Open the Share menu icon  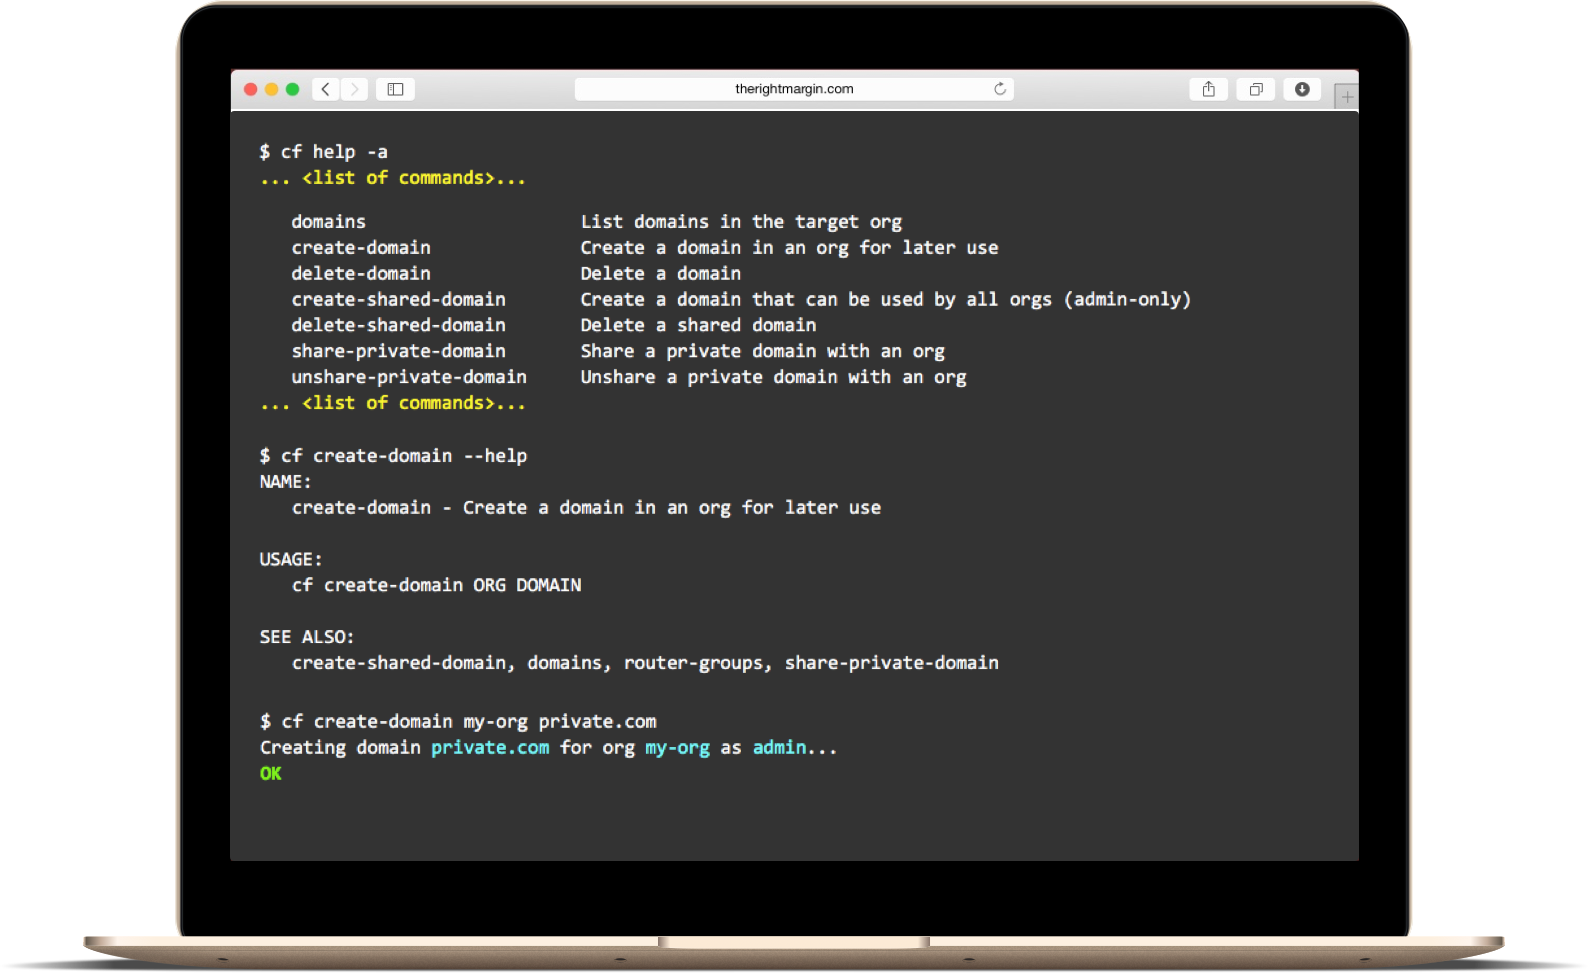[x=1208, y=89]
